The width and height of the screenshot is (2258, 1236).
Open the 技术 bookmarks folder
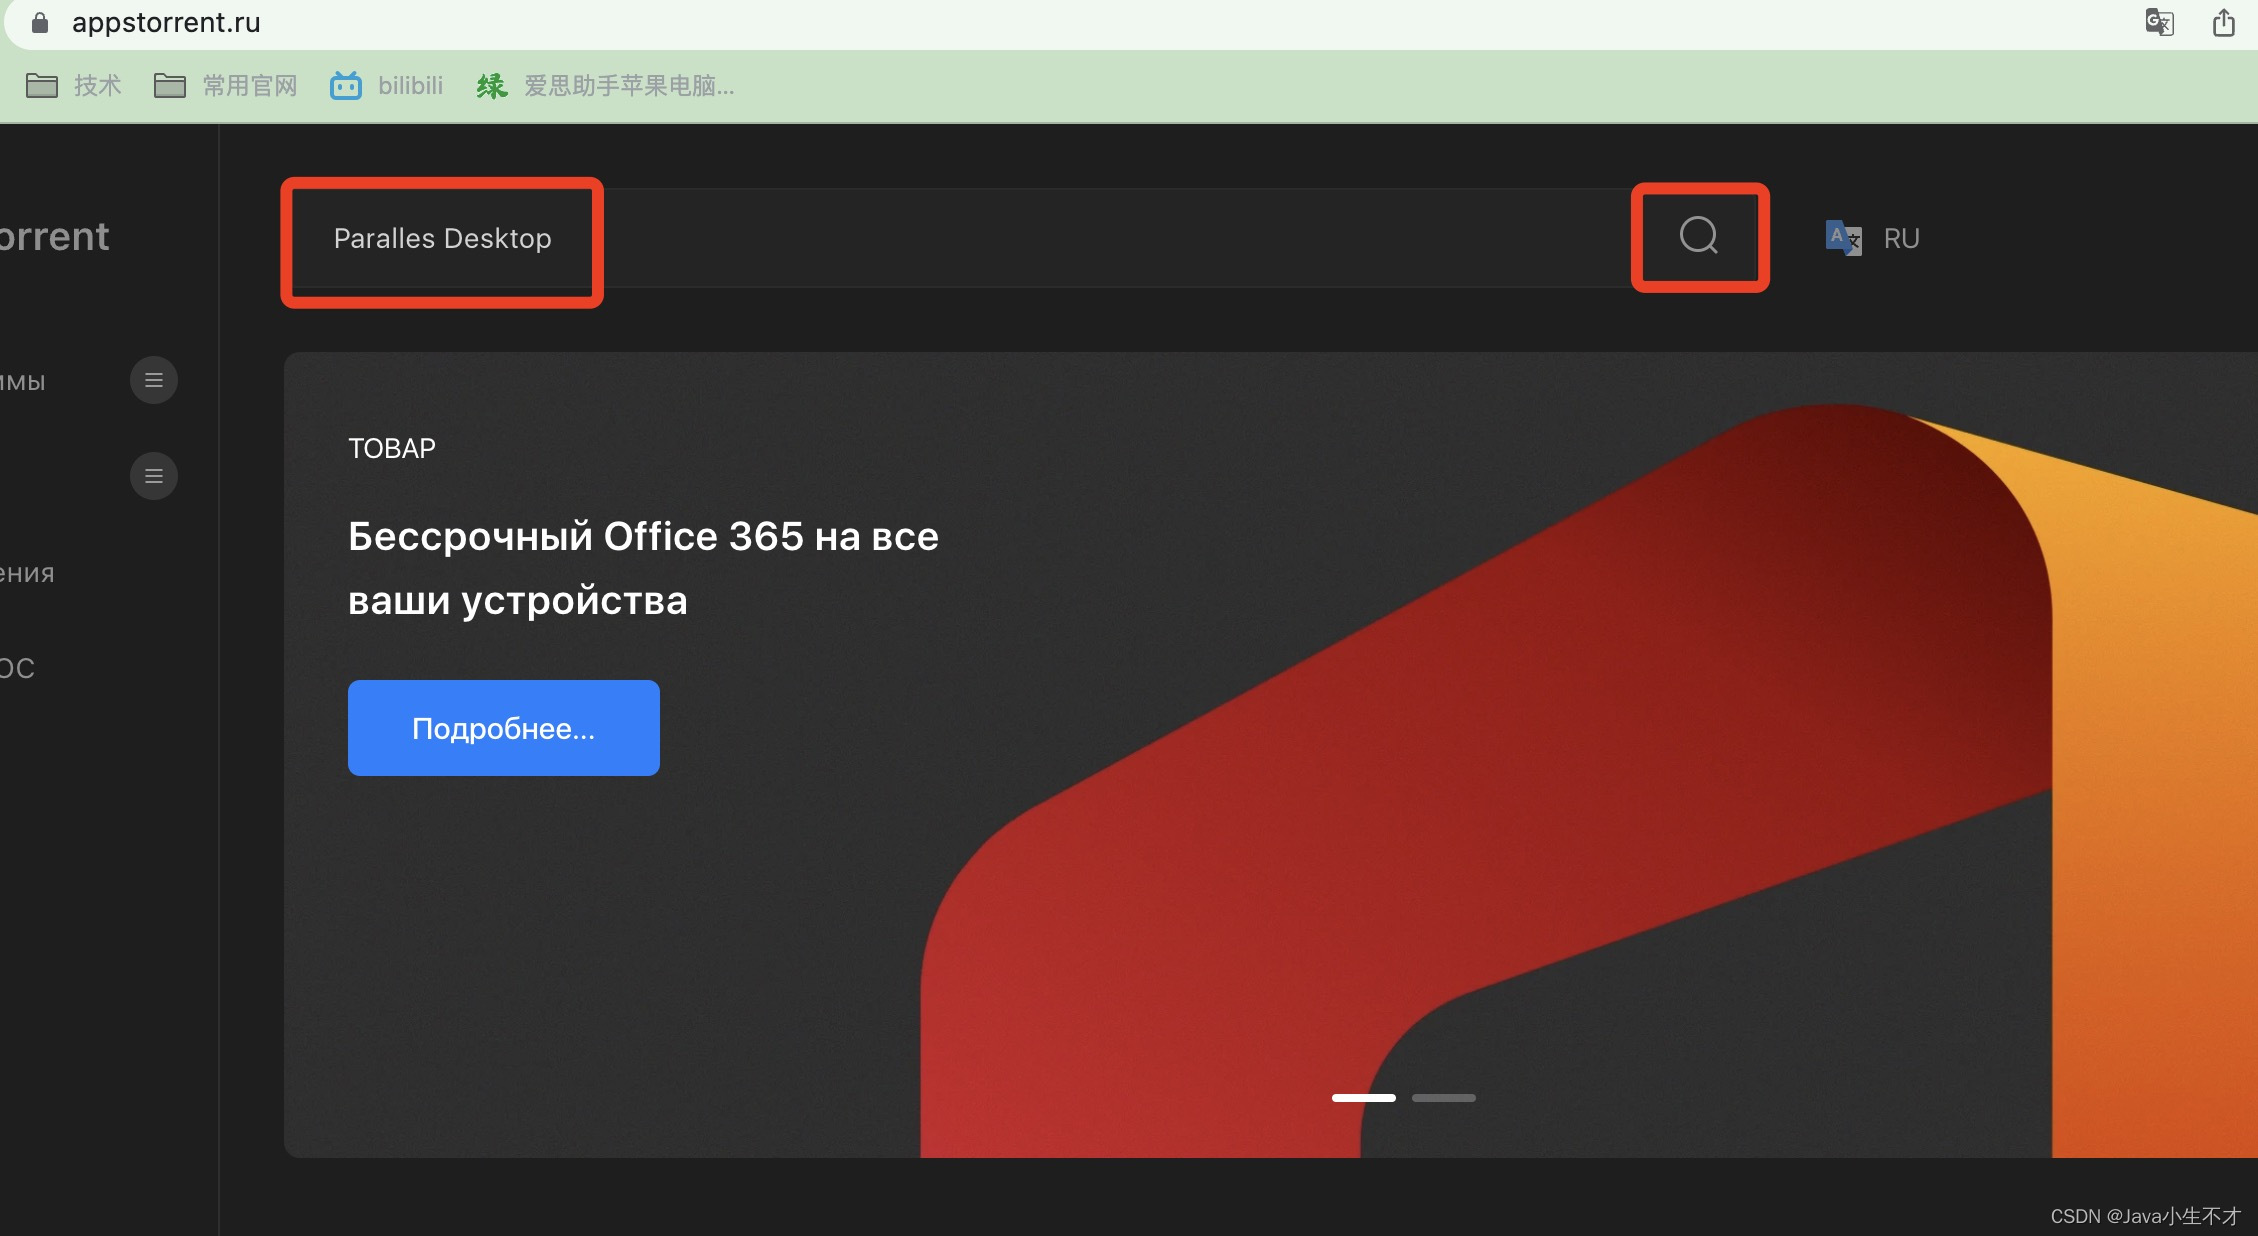74,86
